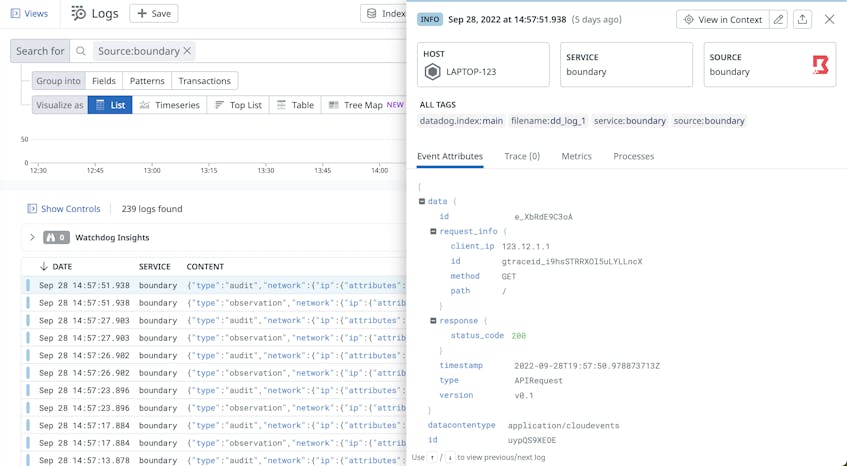Visualize as Table
The height and width of the screenshot is (466, 847).
click(295, 105)
